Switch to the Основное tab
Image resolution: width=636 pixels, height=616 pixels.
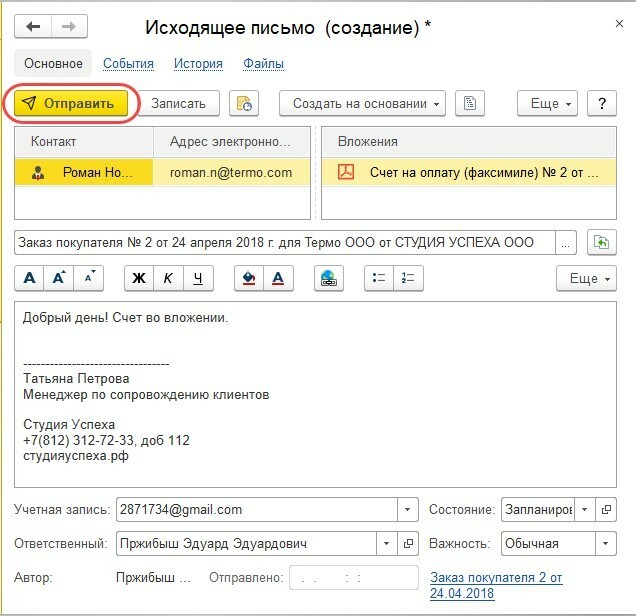click(53, 63)
